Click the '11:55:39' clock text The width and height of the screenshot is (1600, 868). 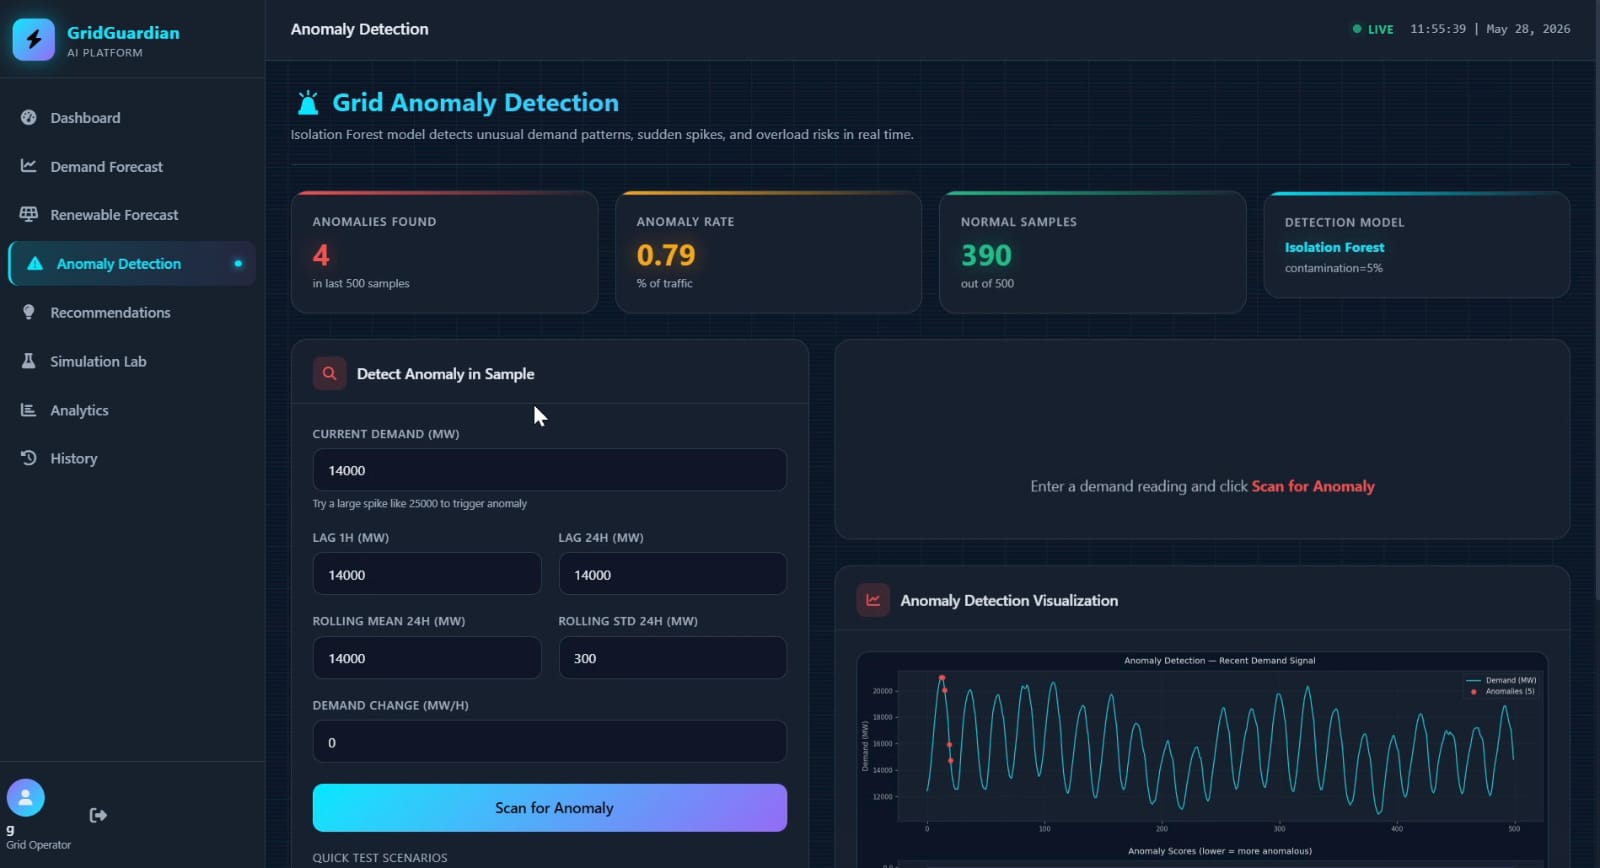[x=1438, y=29]
